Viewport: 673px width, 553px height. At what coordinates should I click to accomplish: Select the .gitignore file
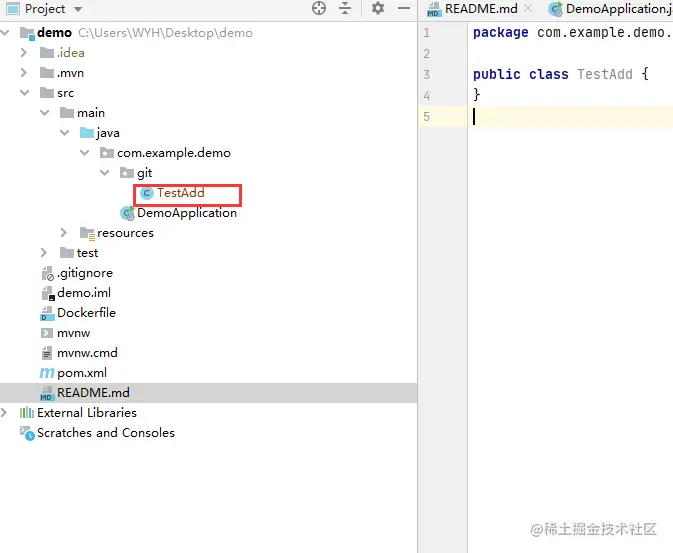point(85,273)
